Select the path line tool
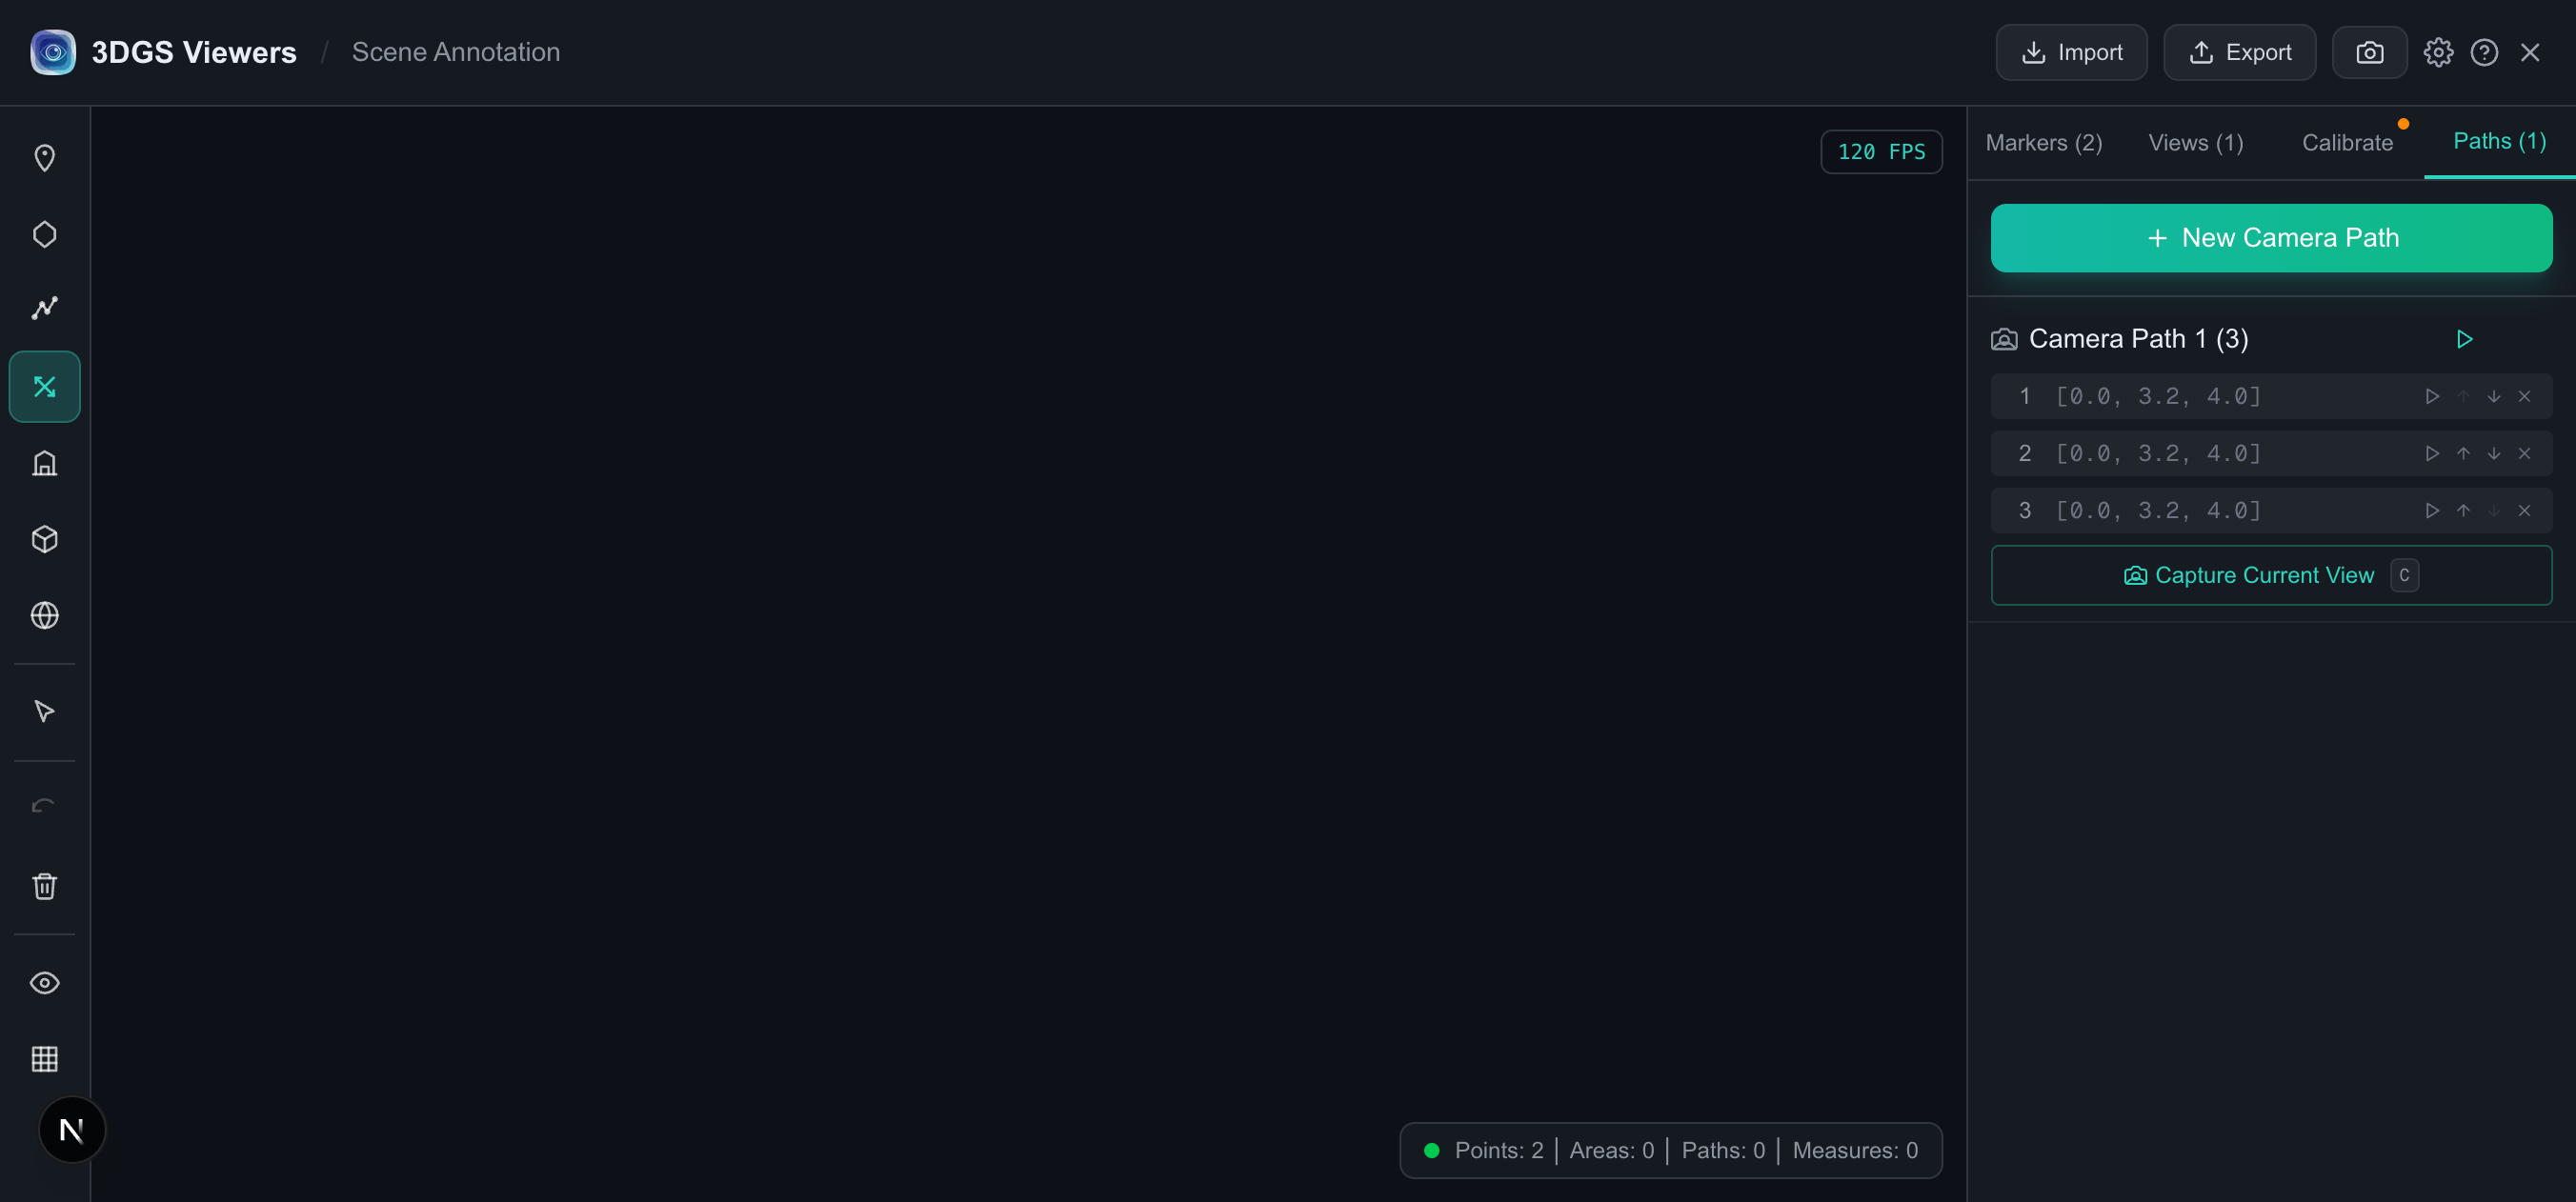 pyautogui.click(x=44, y=310)
